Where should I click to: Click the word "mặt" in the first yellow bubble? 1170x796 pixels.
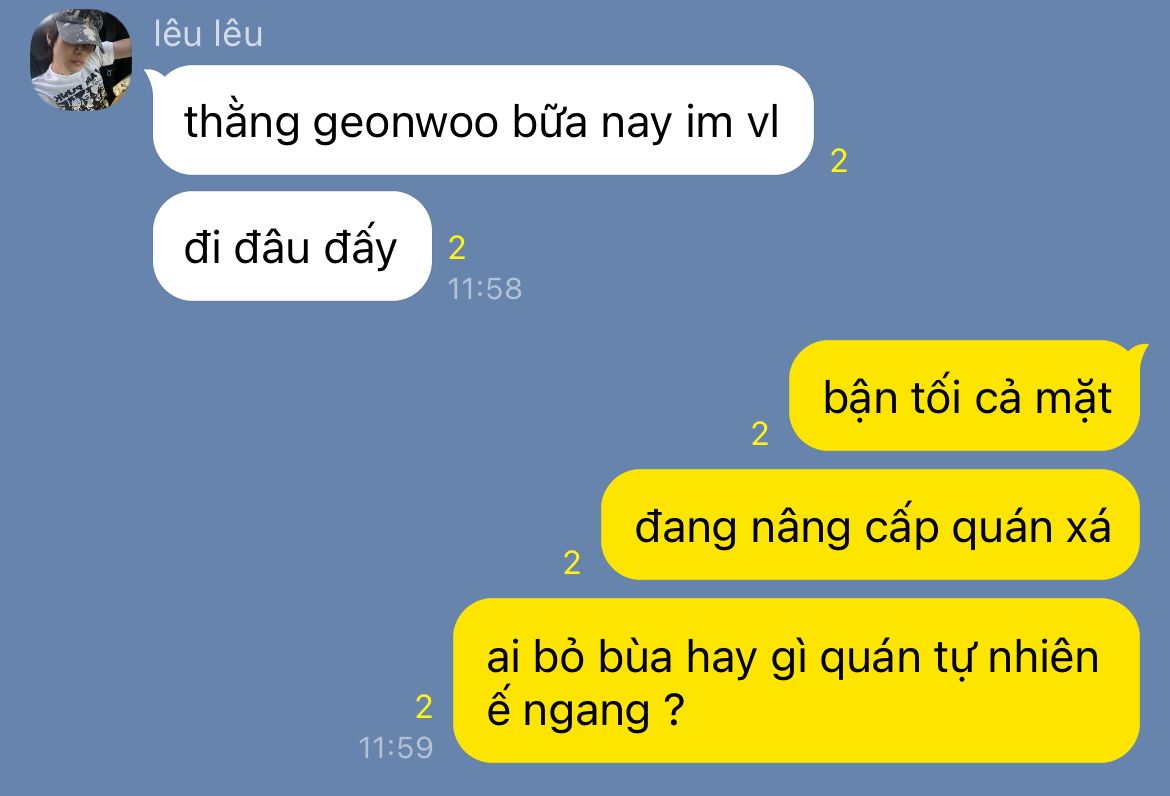[x=1074, y=398]
